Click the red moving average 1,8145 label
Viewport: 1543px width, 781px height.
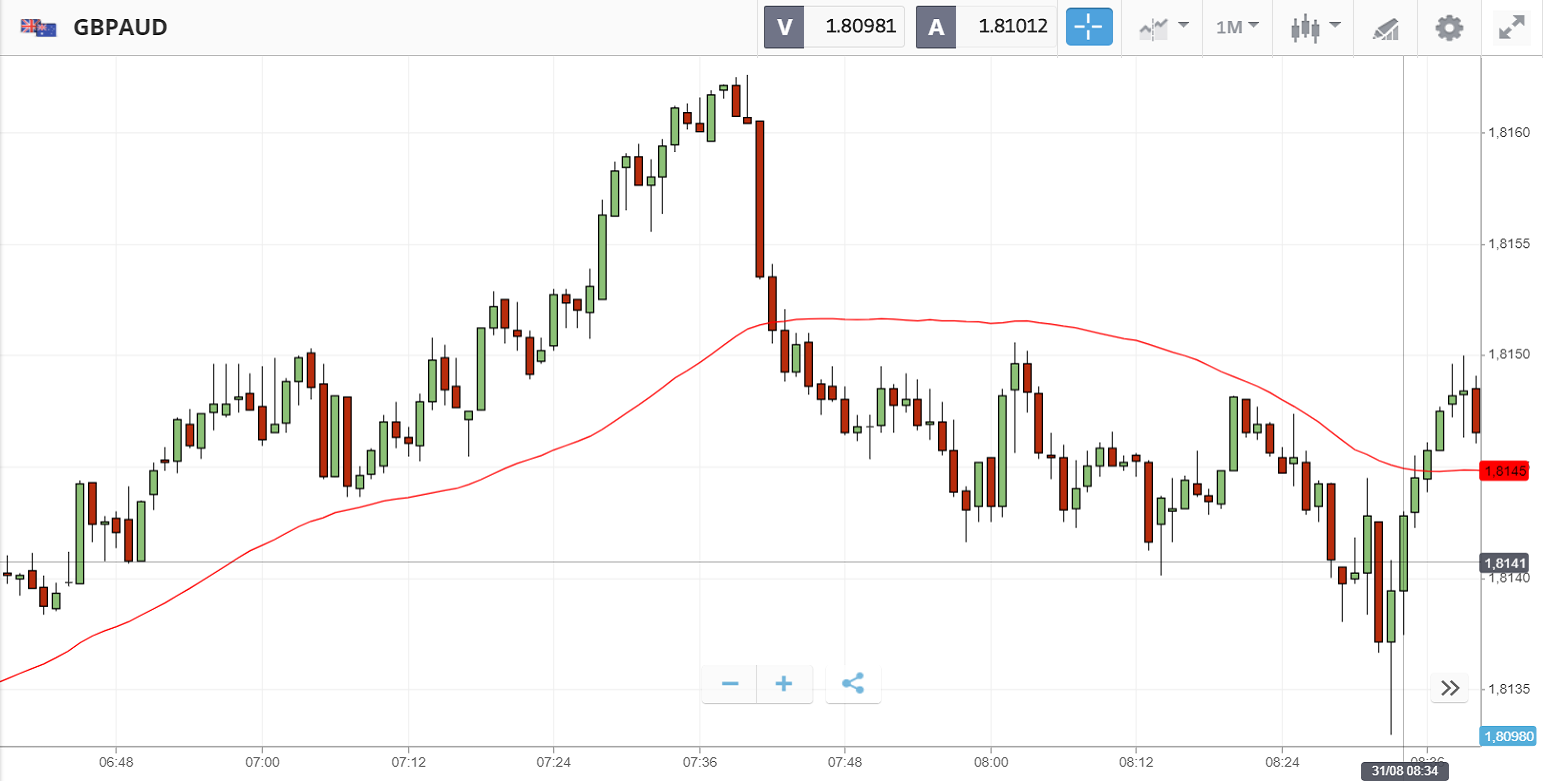(x=1504, y=471)
